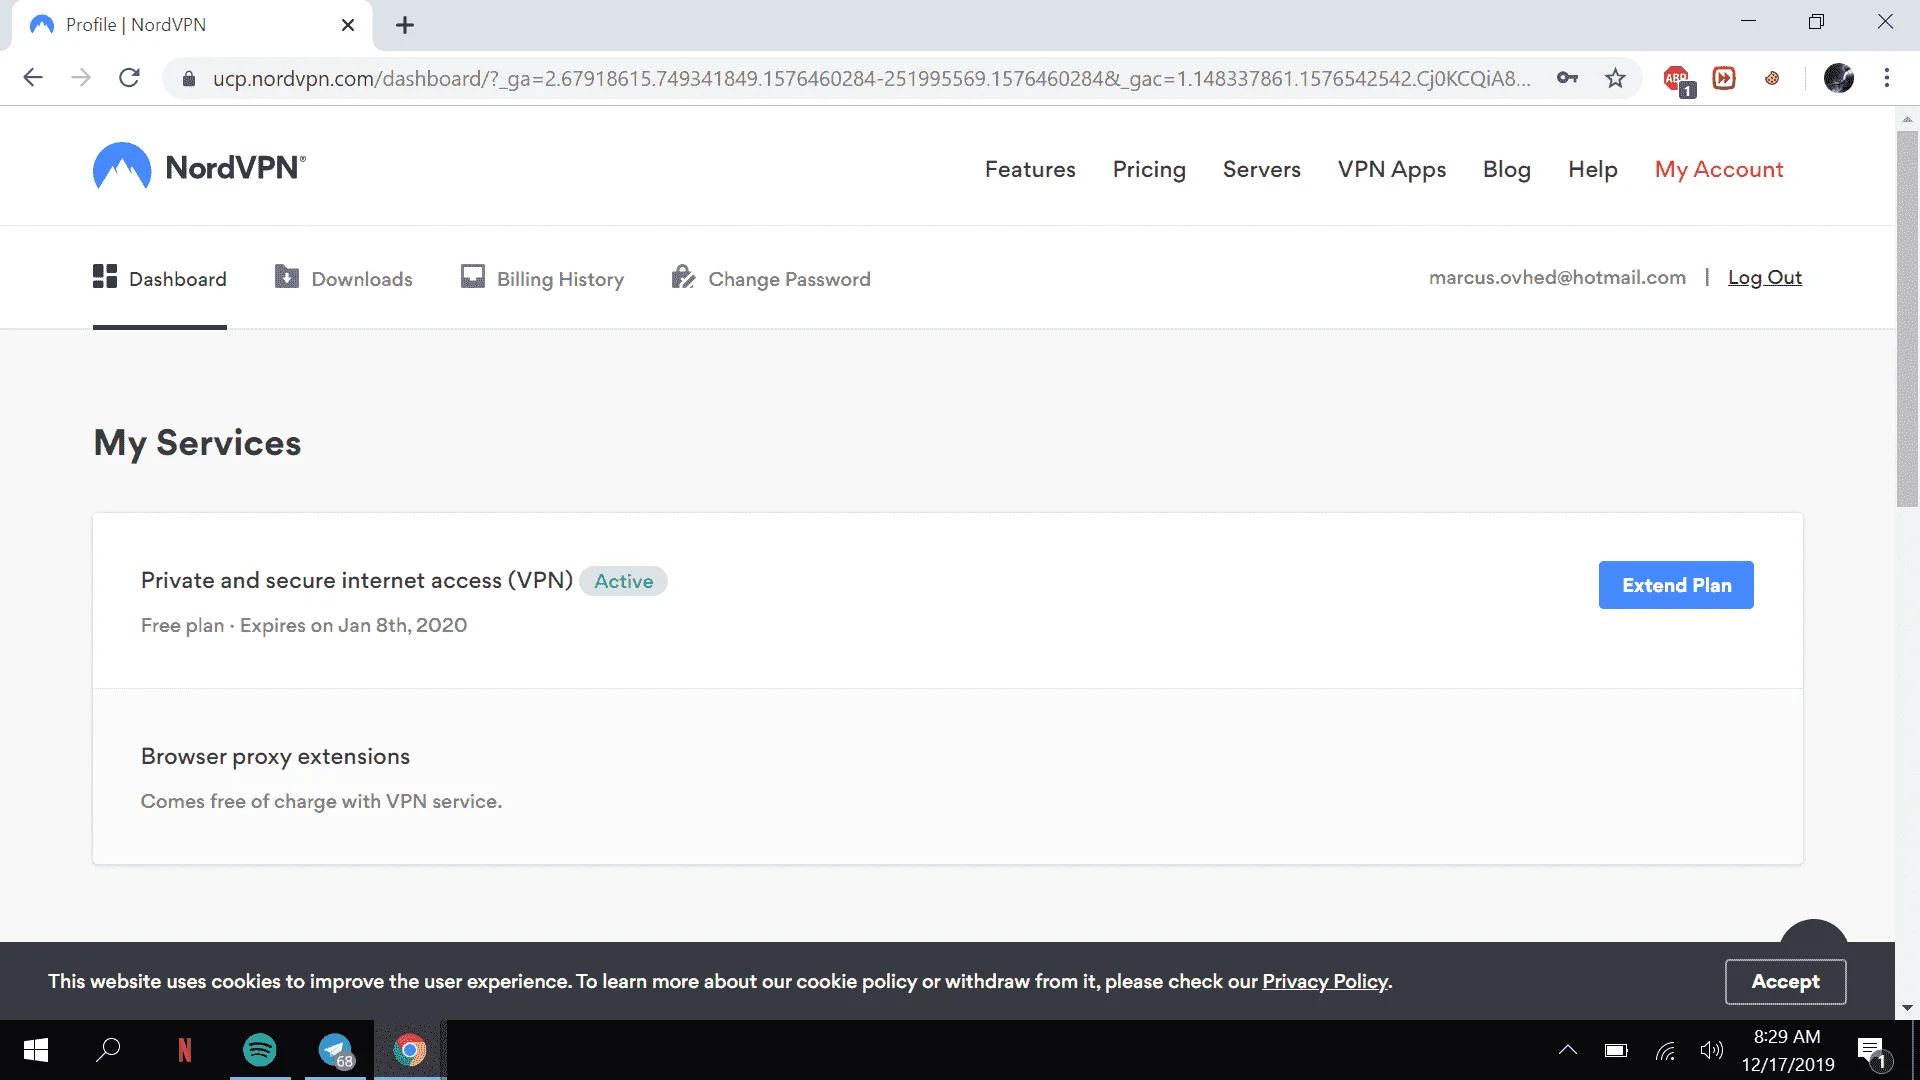Bookmark this page with the star
This screenshot has width=1920, height=1080.
[x=1615, y=78]
